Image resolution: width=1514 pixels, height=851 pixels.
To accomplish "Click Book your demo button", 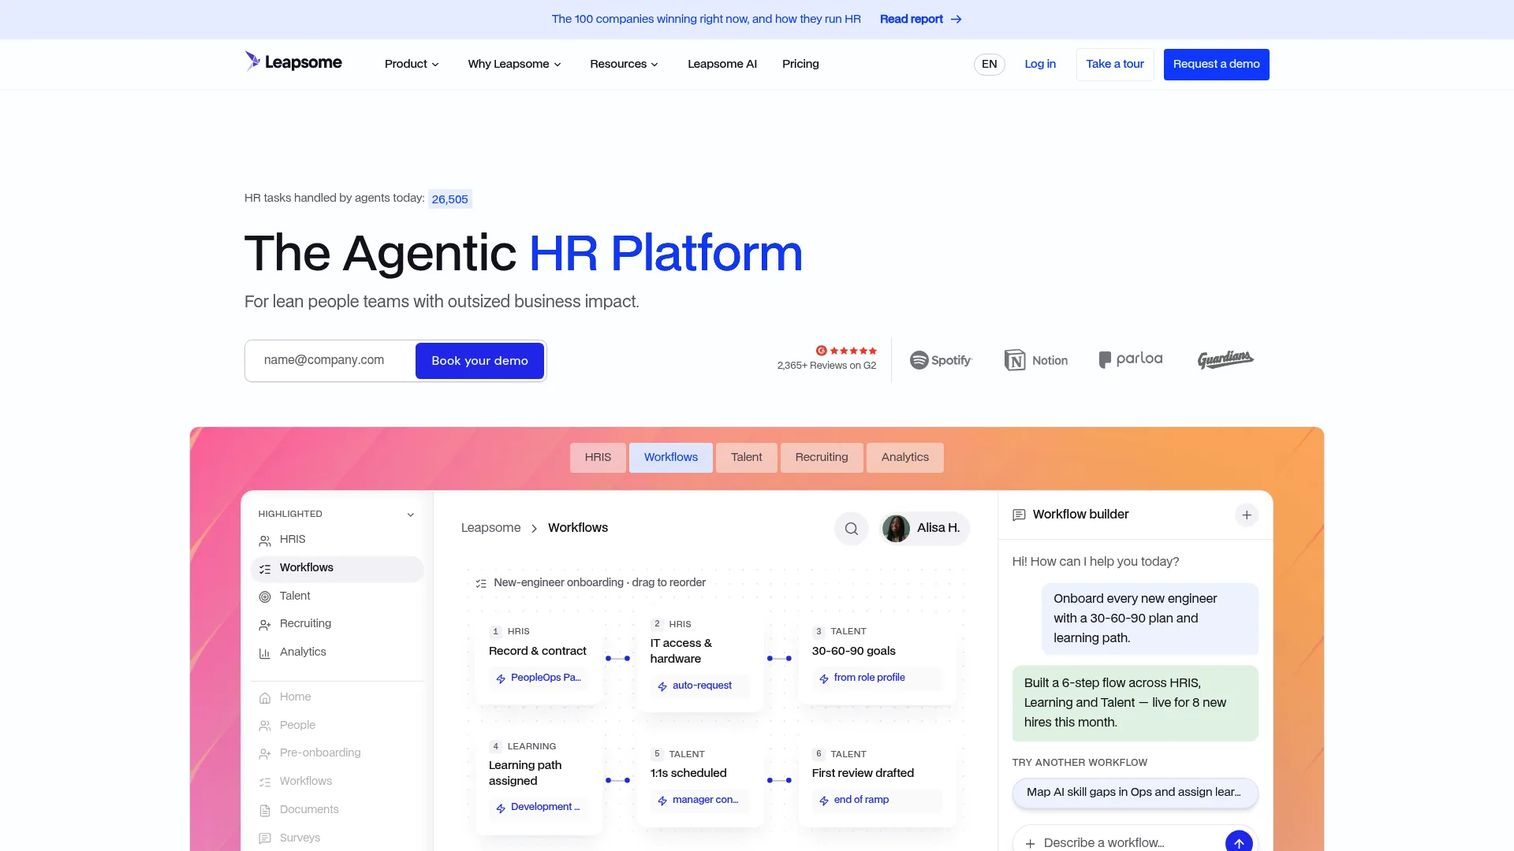I will pos(480,361).
